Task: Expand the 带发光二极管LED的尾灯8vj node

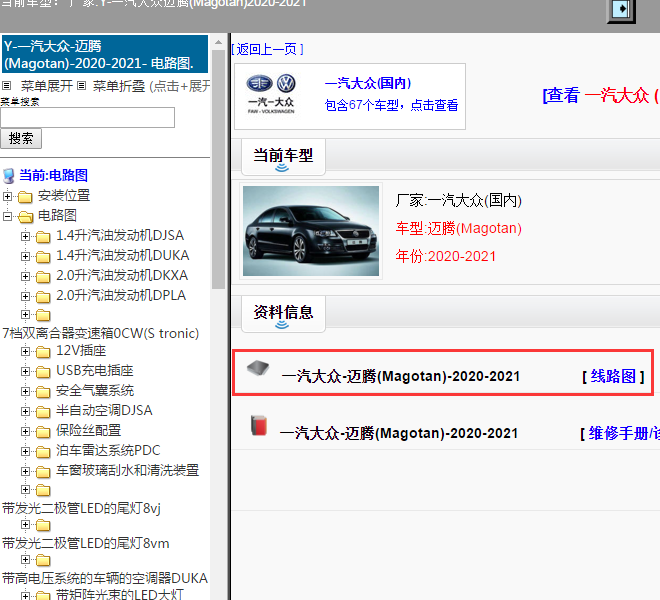Action: (25, 489)
